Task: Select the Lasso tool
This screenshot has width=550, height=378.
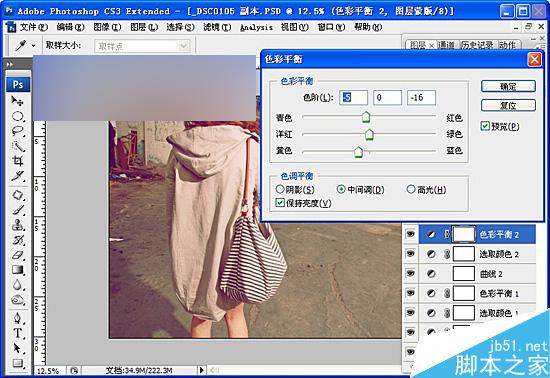Action: pyautogui.click(x=17, y=131)
